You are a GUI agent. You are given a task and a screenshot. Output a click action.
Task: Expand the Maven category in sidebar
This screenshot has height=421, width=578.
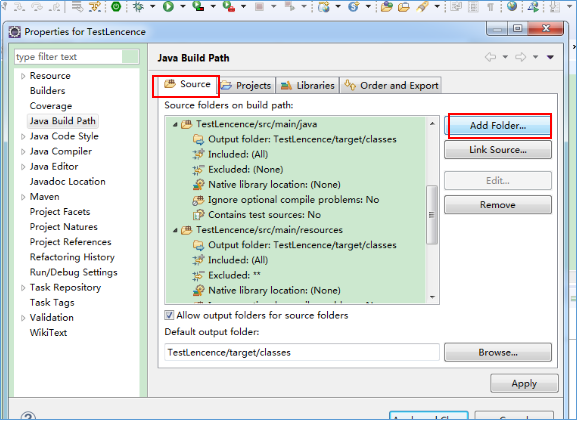pos(23,197)
